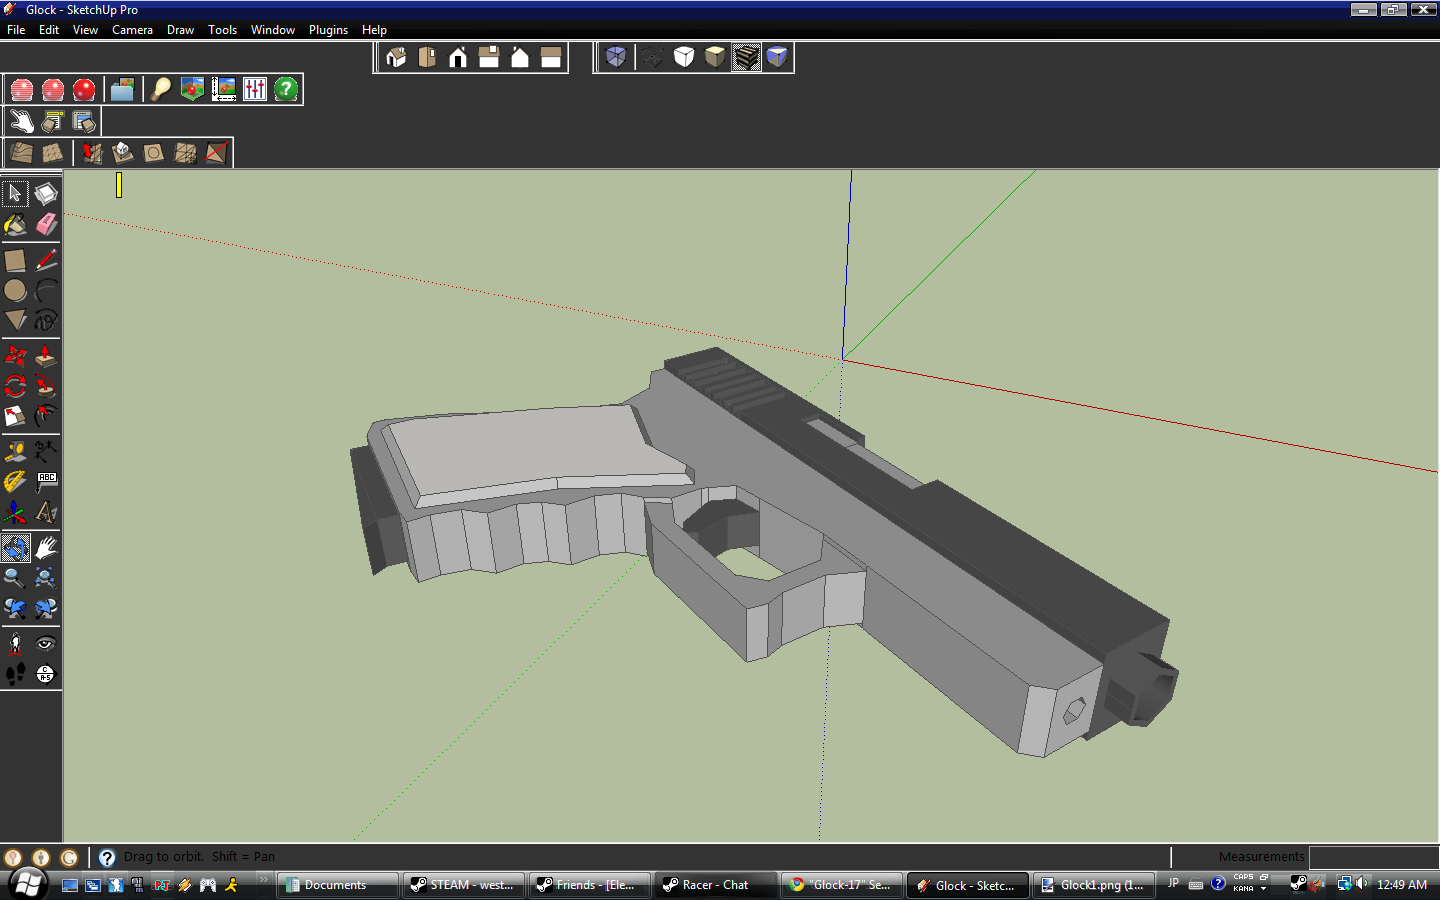Select the Section Plane tool
Image resolution: width=1440 pixels, height=900 pixels.
tap(46, 674)
